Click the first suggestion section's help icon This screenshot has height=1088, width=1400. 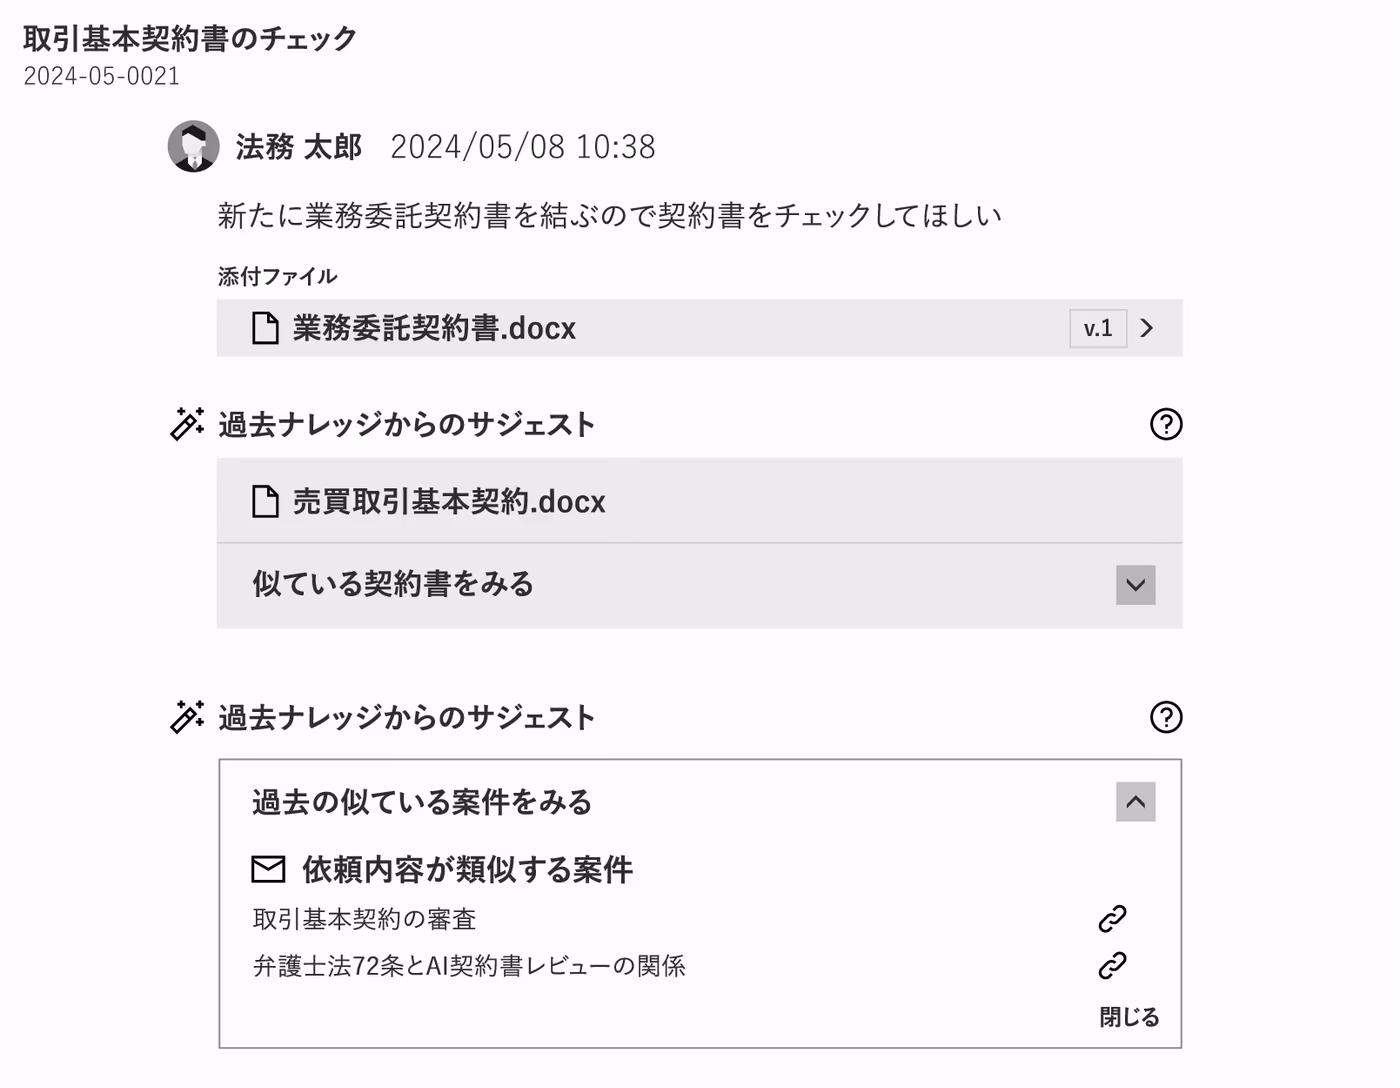[1166, 424]
